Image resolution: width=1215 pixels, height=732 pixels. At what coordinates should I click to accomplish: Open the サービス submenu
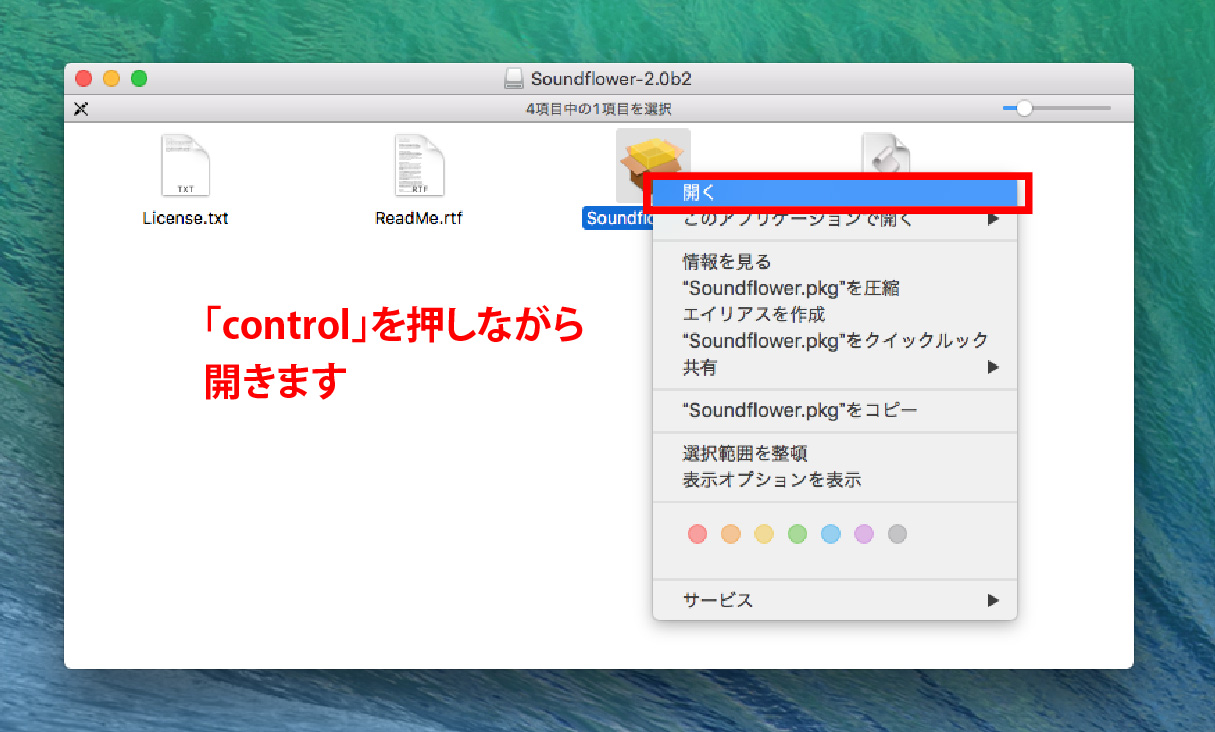835,600
